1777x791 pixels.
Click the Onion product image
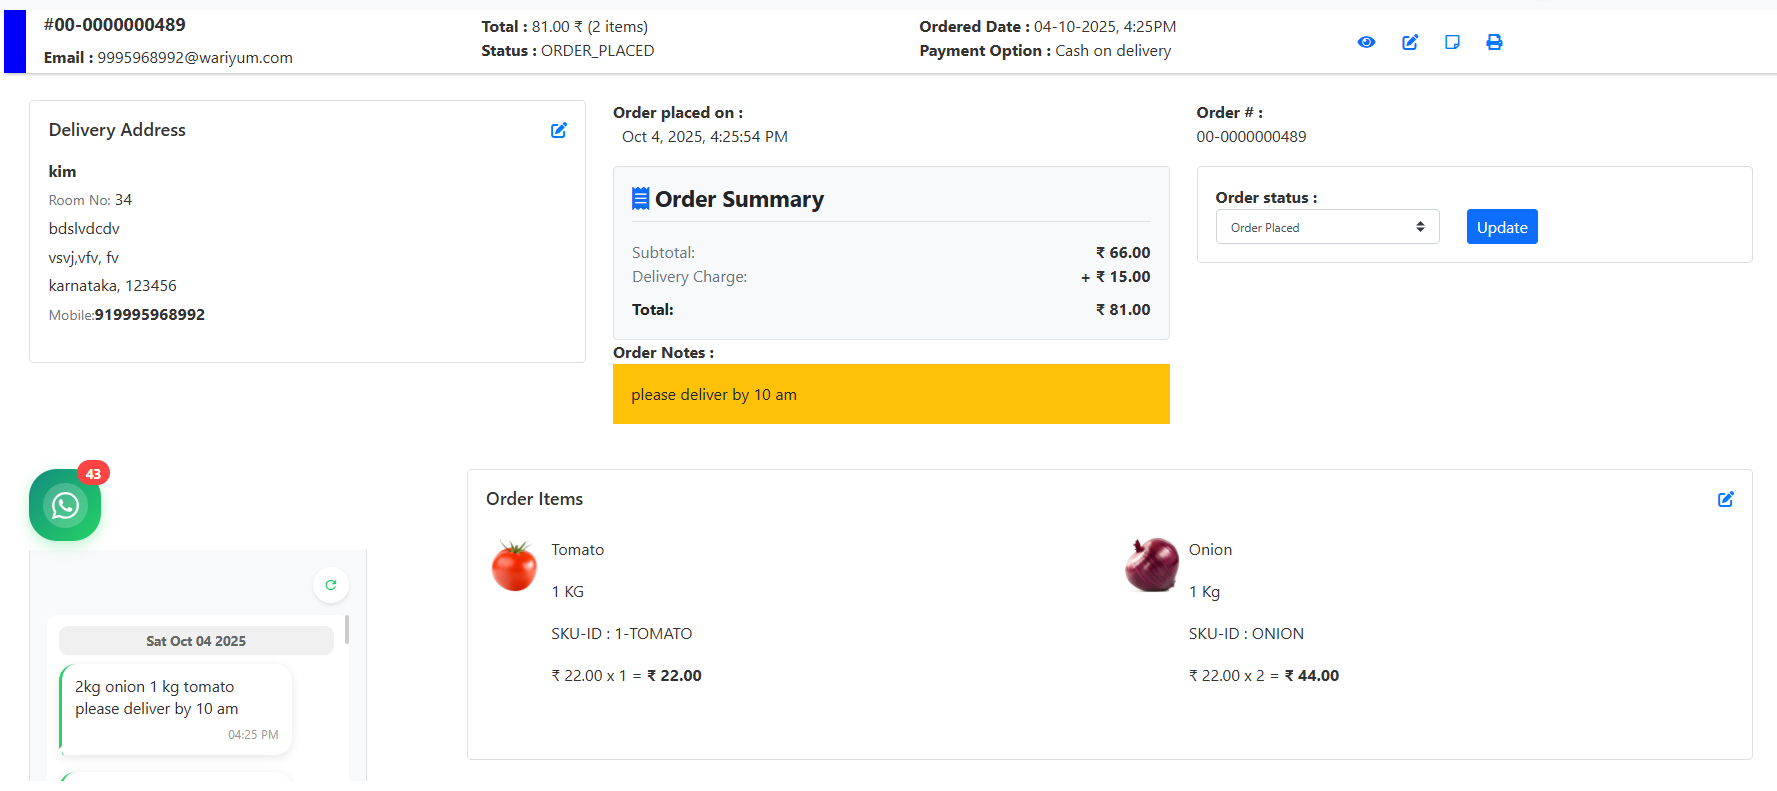pos(1152,565)
